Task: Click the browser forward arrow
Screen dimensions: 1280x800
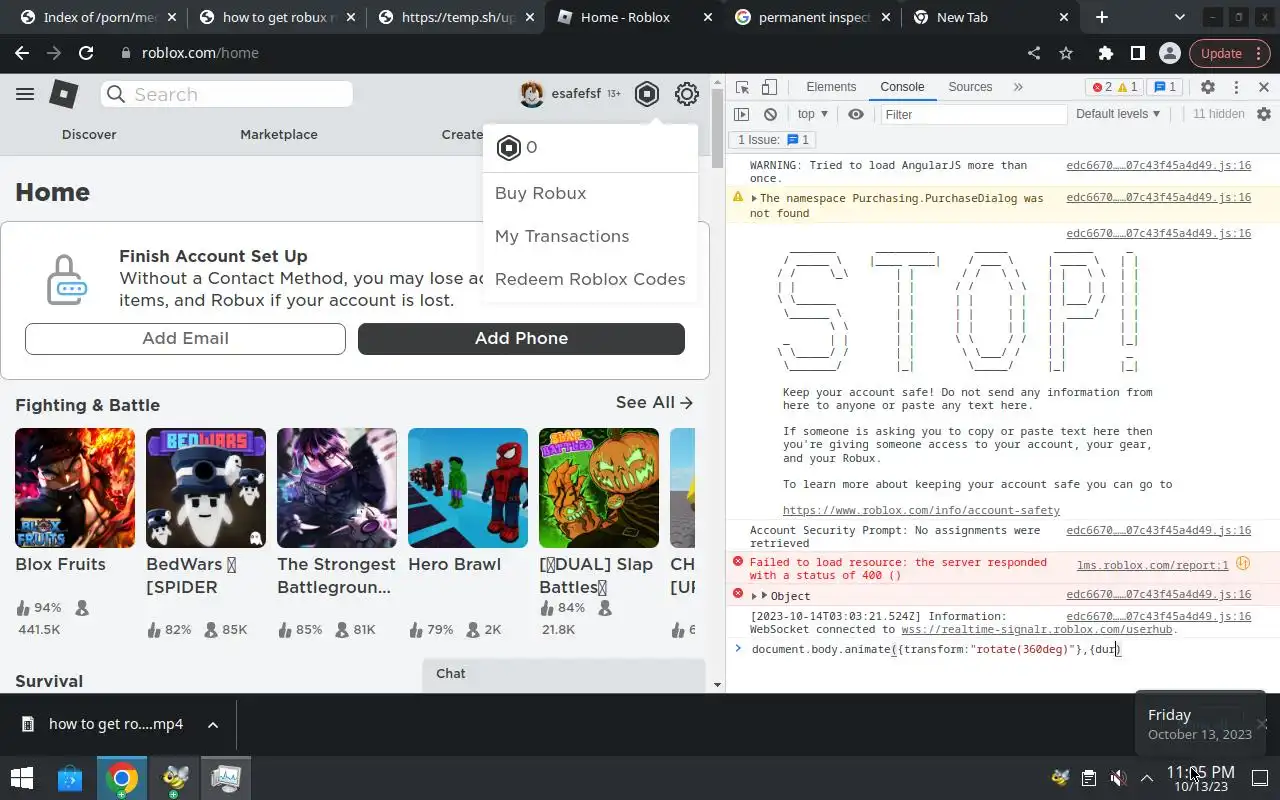Action: click(x=54, y=53)
